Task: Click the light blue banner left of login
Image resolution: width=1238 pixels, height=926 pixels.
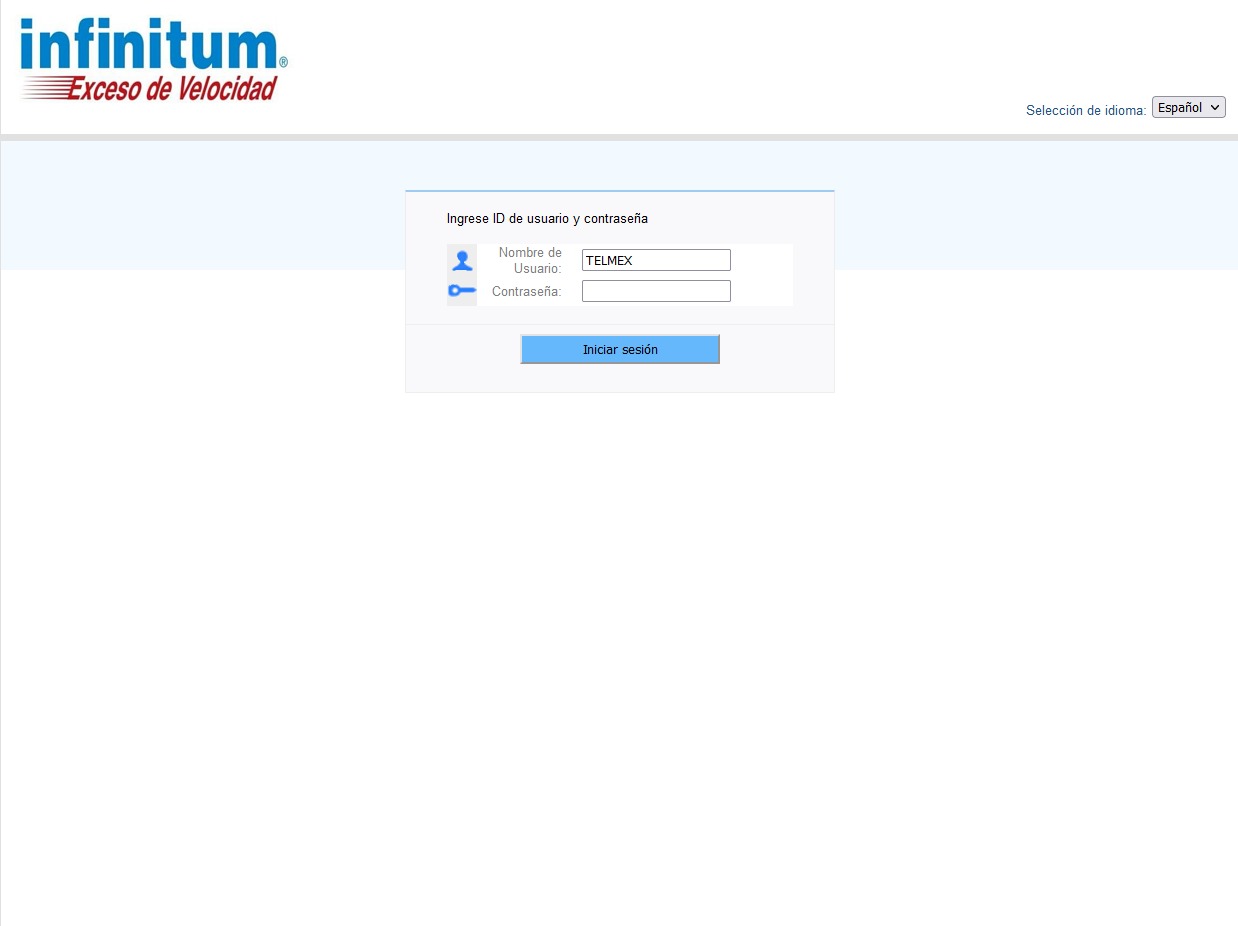Action: [x=200, y=205]
